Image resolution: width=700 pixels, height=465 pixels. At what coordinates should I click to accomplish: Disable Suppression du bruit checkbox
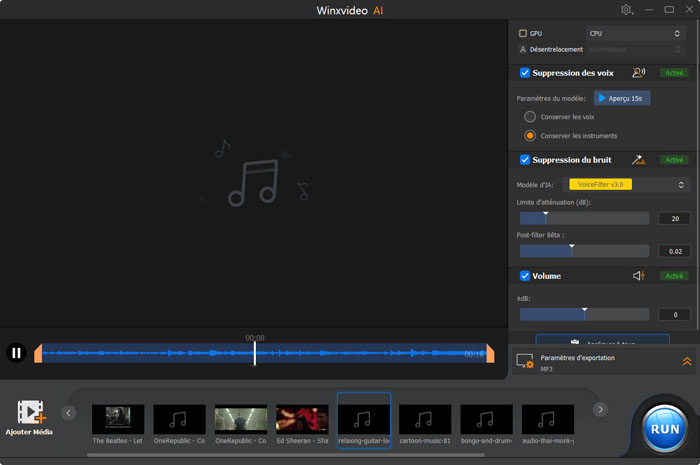click(x=525, y=160)
